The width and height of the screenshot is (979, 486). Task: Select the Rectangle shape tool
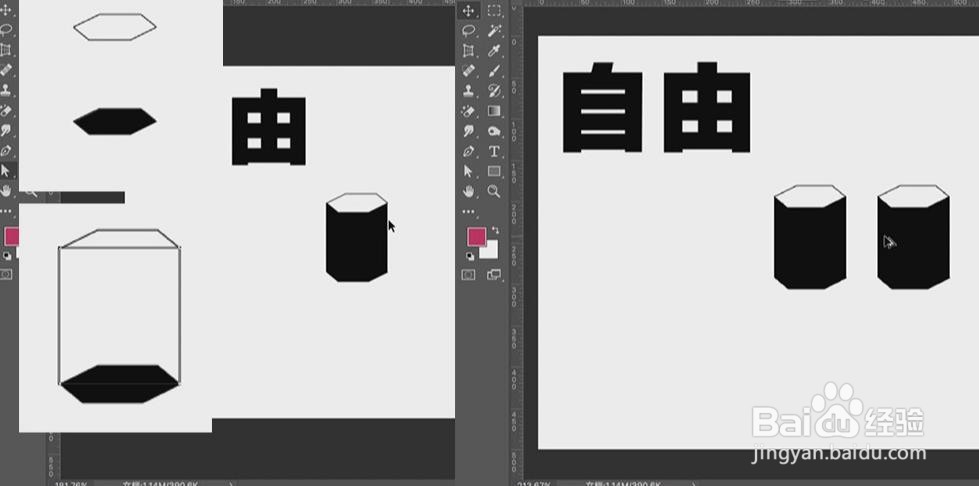[x=494, y=171]
